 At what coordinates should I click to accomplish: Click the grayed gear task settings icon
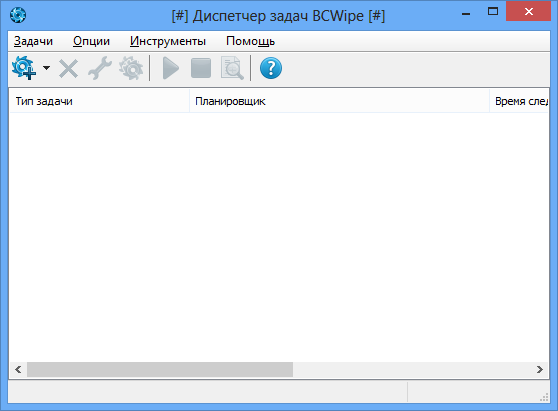click(x=131, y=68)
